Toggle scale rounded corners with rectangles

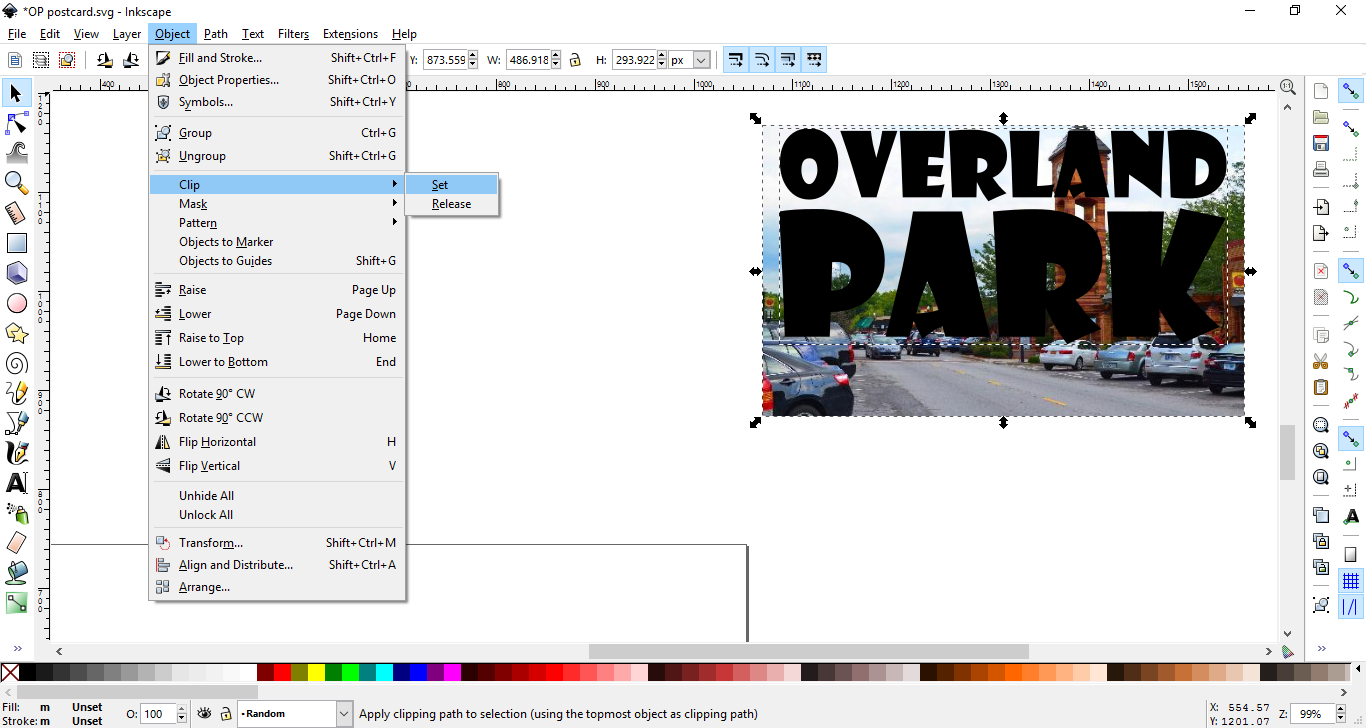762,60
